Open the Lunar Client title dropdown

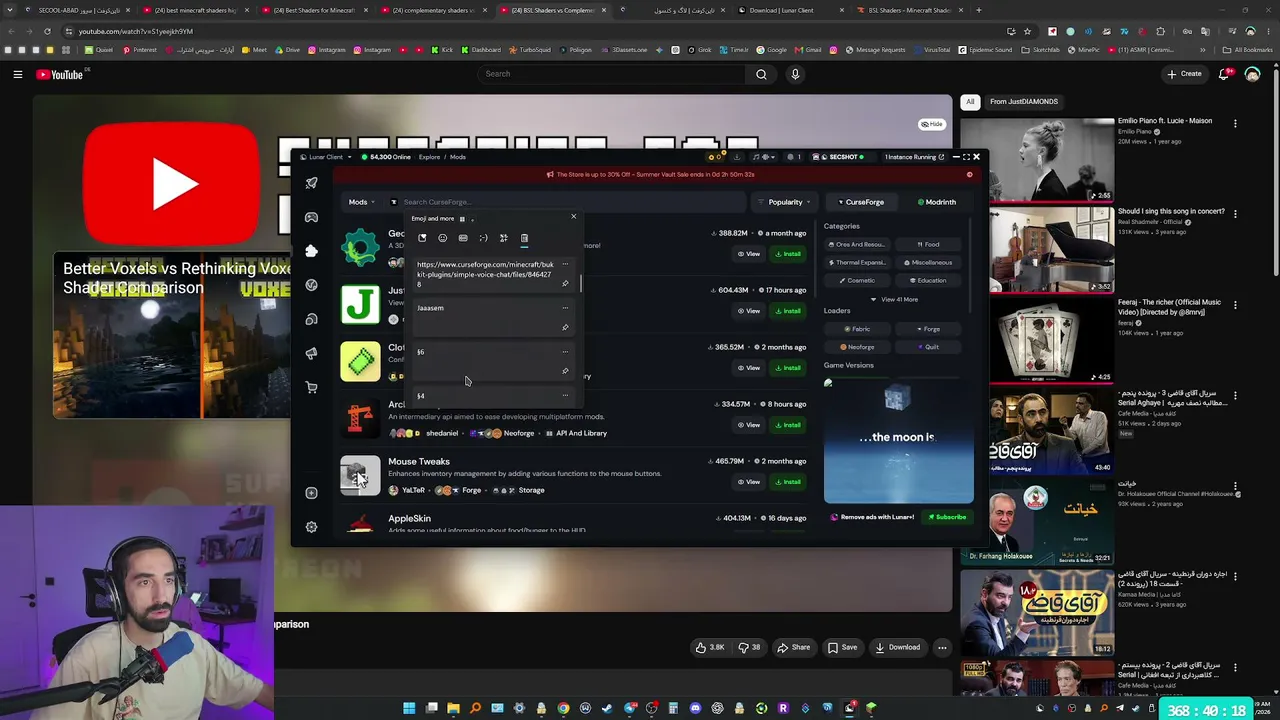coord(326,157)
